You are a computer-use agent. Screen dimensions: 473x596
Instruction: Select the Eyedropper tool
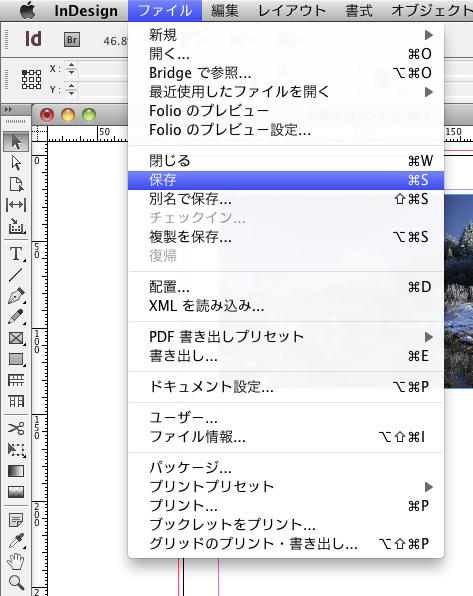coord(16,541)
